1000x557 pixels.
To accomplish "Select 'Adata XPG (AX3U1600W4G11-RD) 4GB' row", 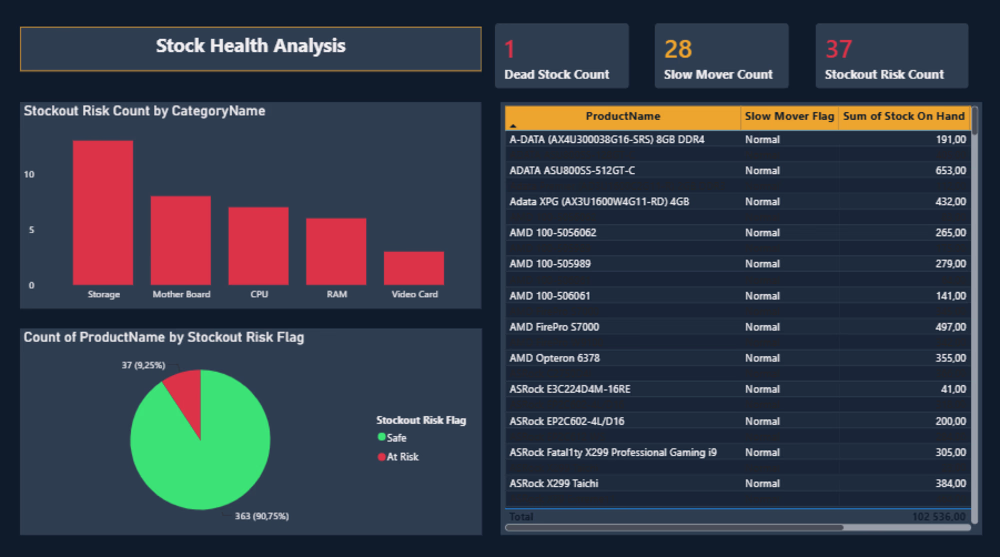I will coord(738,202).
